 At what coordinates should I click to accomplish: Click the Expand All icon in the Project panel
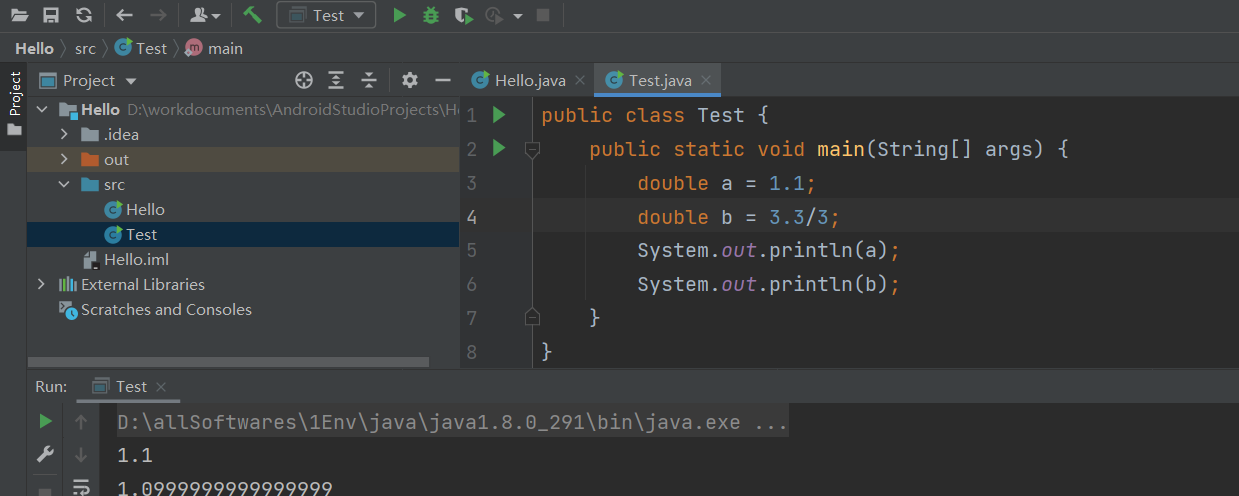click(337, 80)
